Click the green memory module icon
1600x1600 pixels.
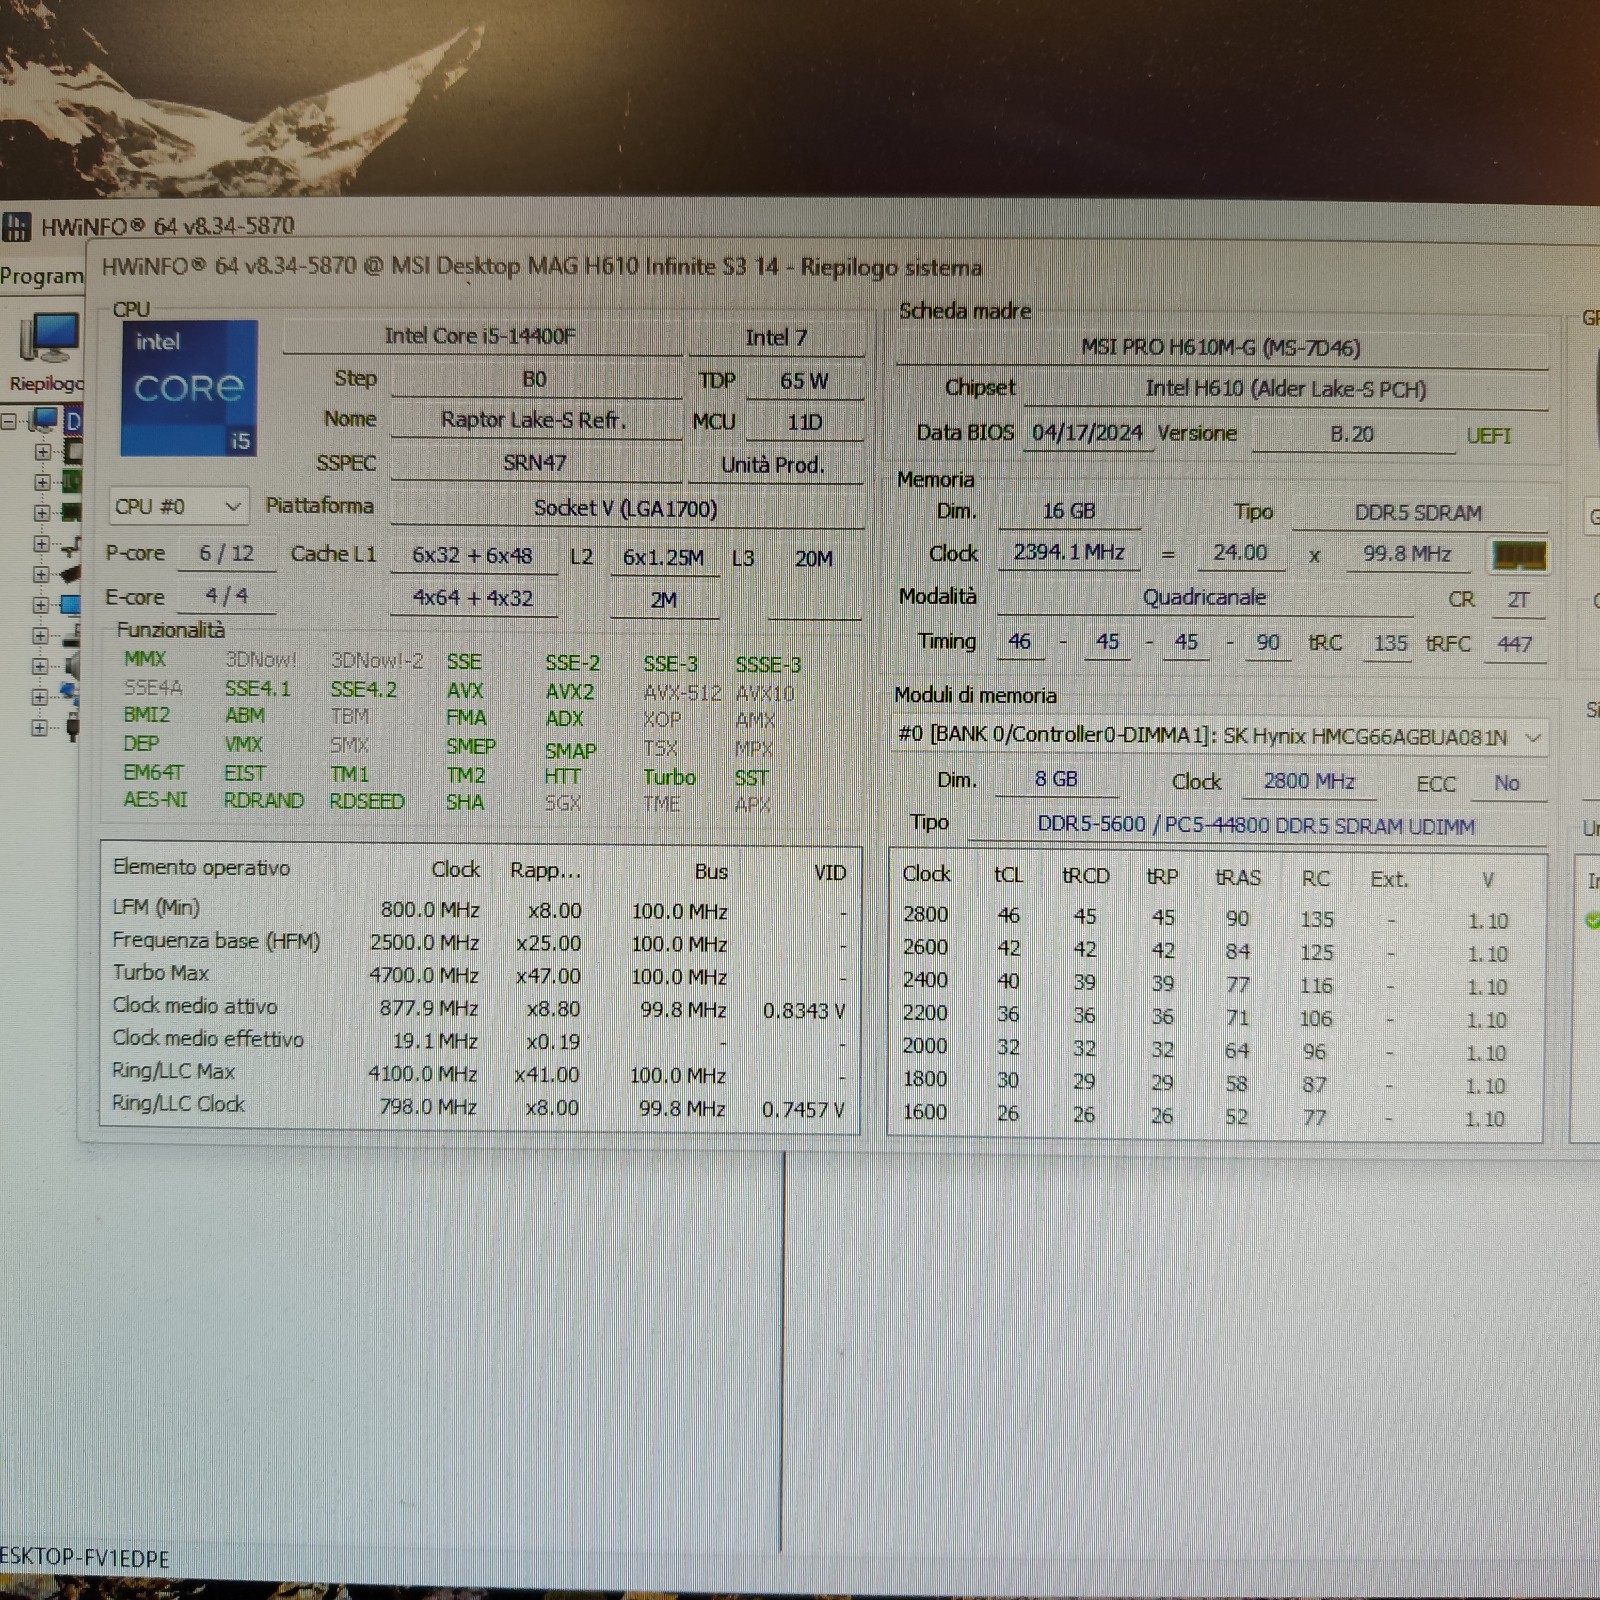coord(1519,556)
